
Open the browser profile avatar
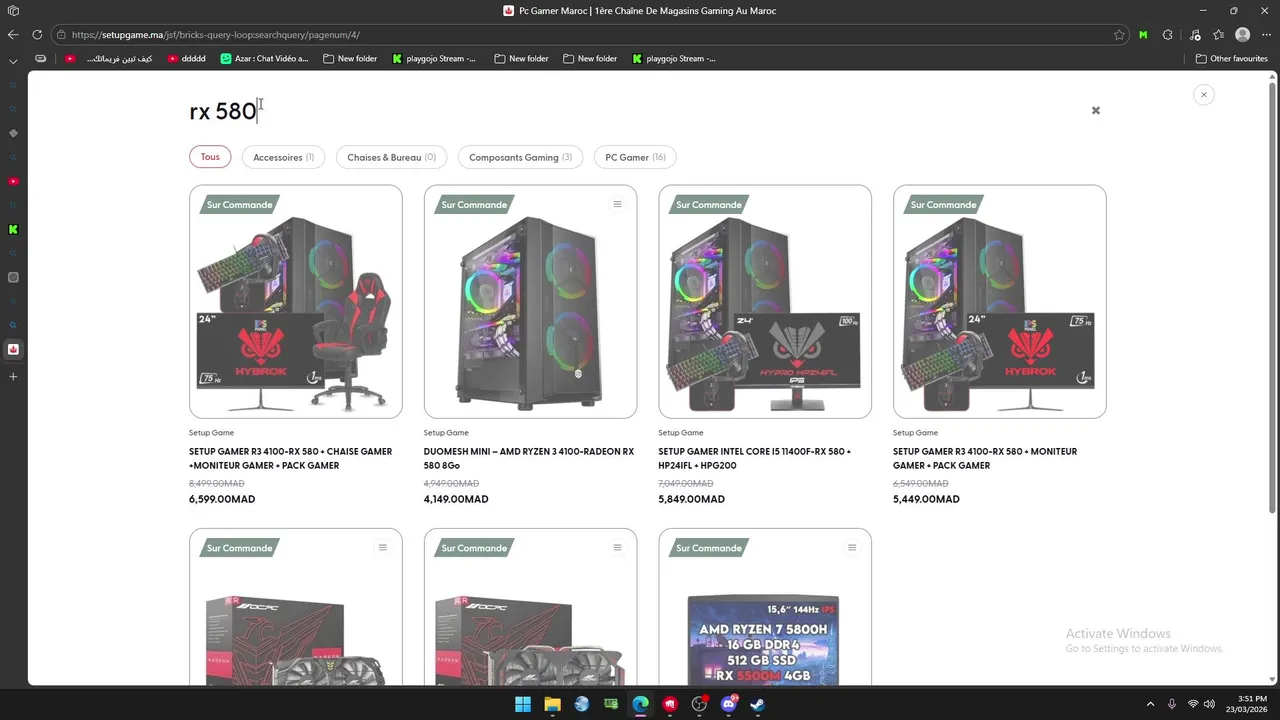click(1242, 34)
